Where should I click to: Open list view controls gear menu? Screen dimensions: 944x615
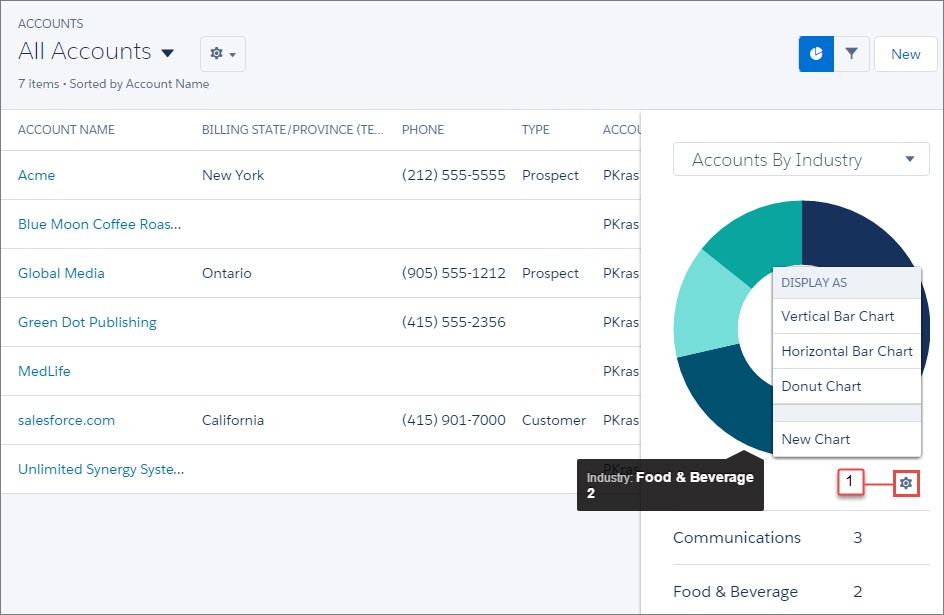[x=223, y=54]
